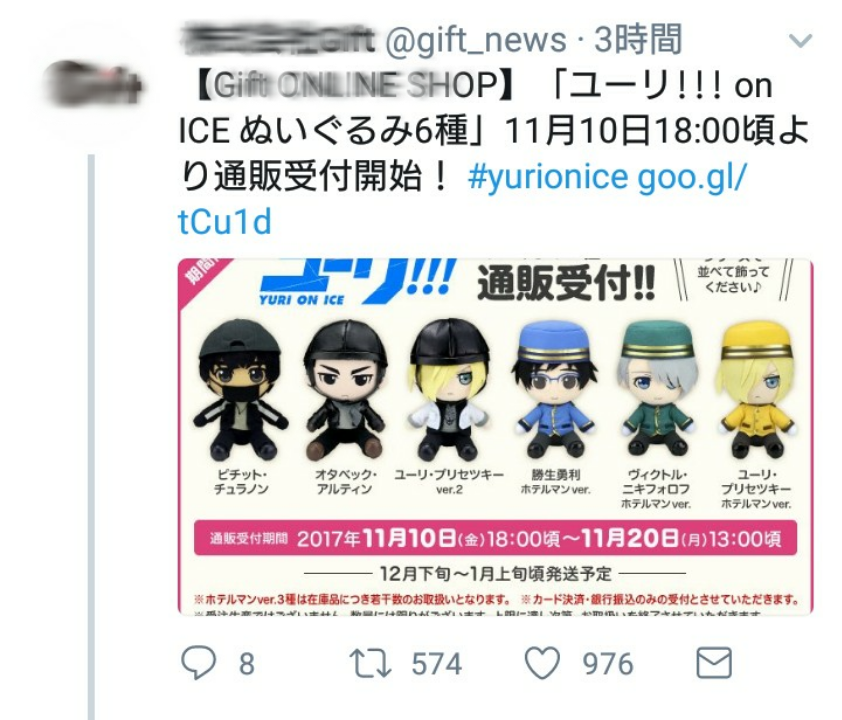Open the Yuri on Ice plush image
Image resolution: width=842 pixels, height=720 pixels.
coord(495,436)
